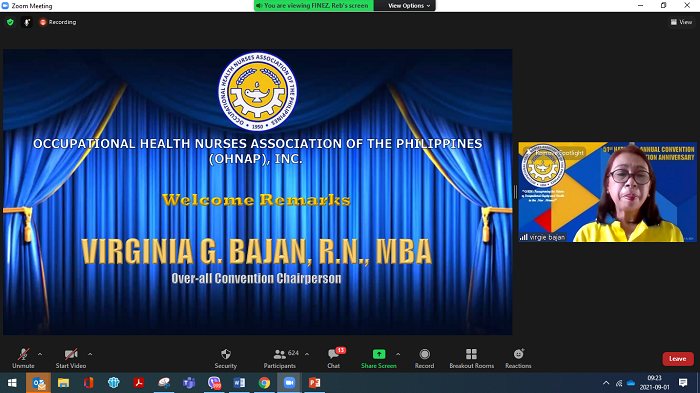Click the OneDrive cloud tray icon
The width and height of the screenshot is (700, 393).
(631, 383)
